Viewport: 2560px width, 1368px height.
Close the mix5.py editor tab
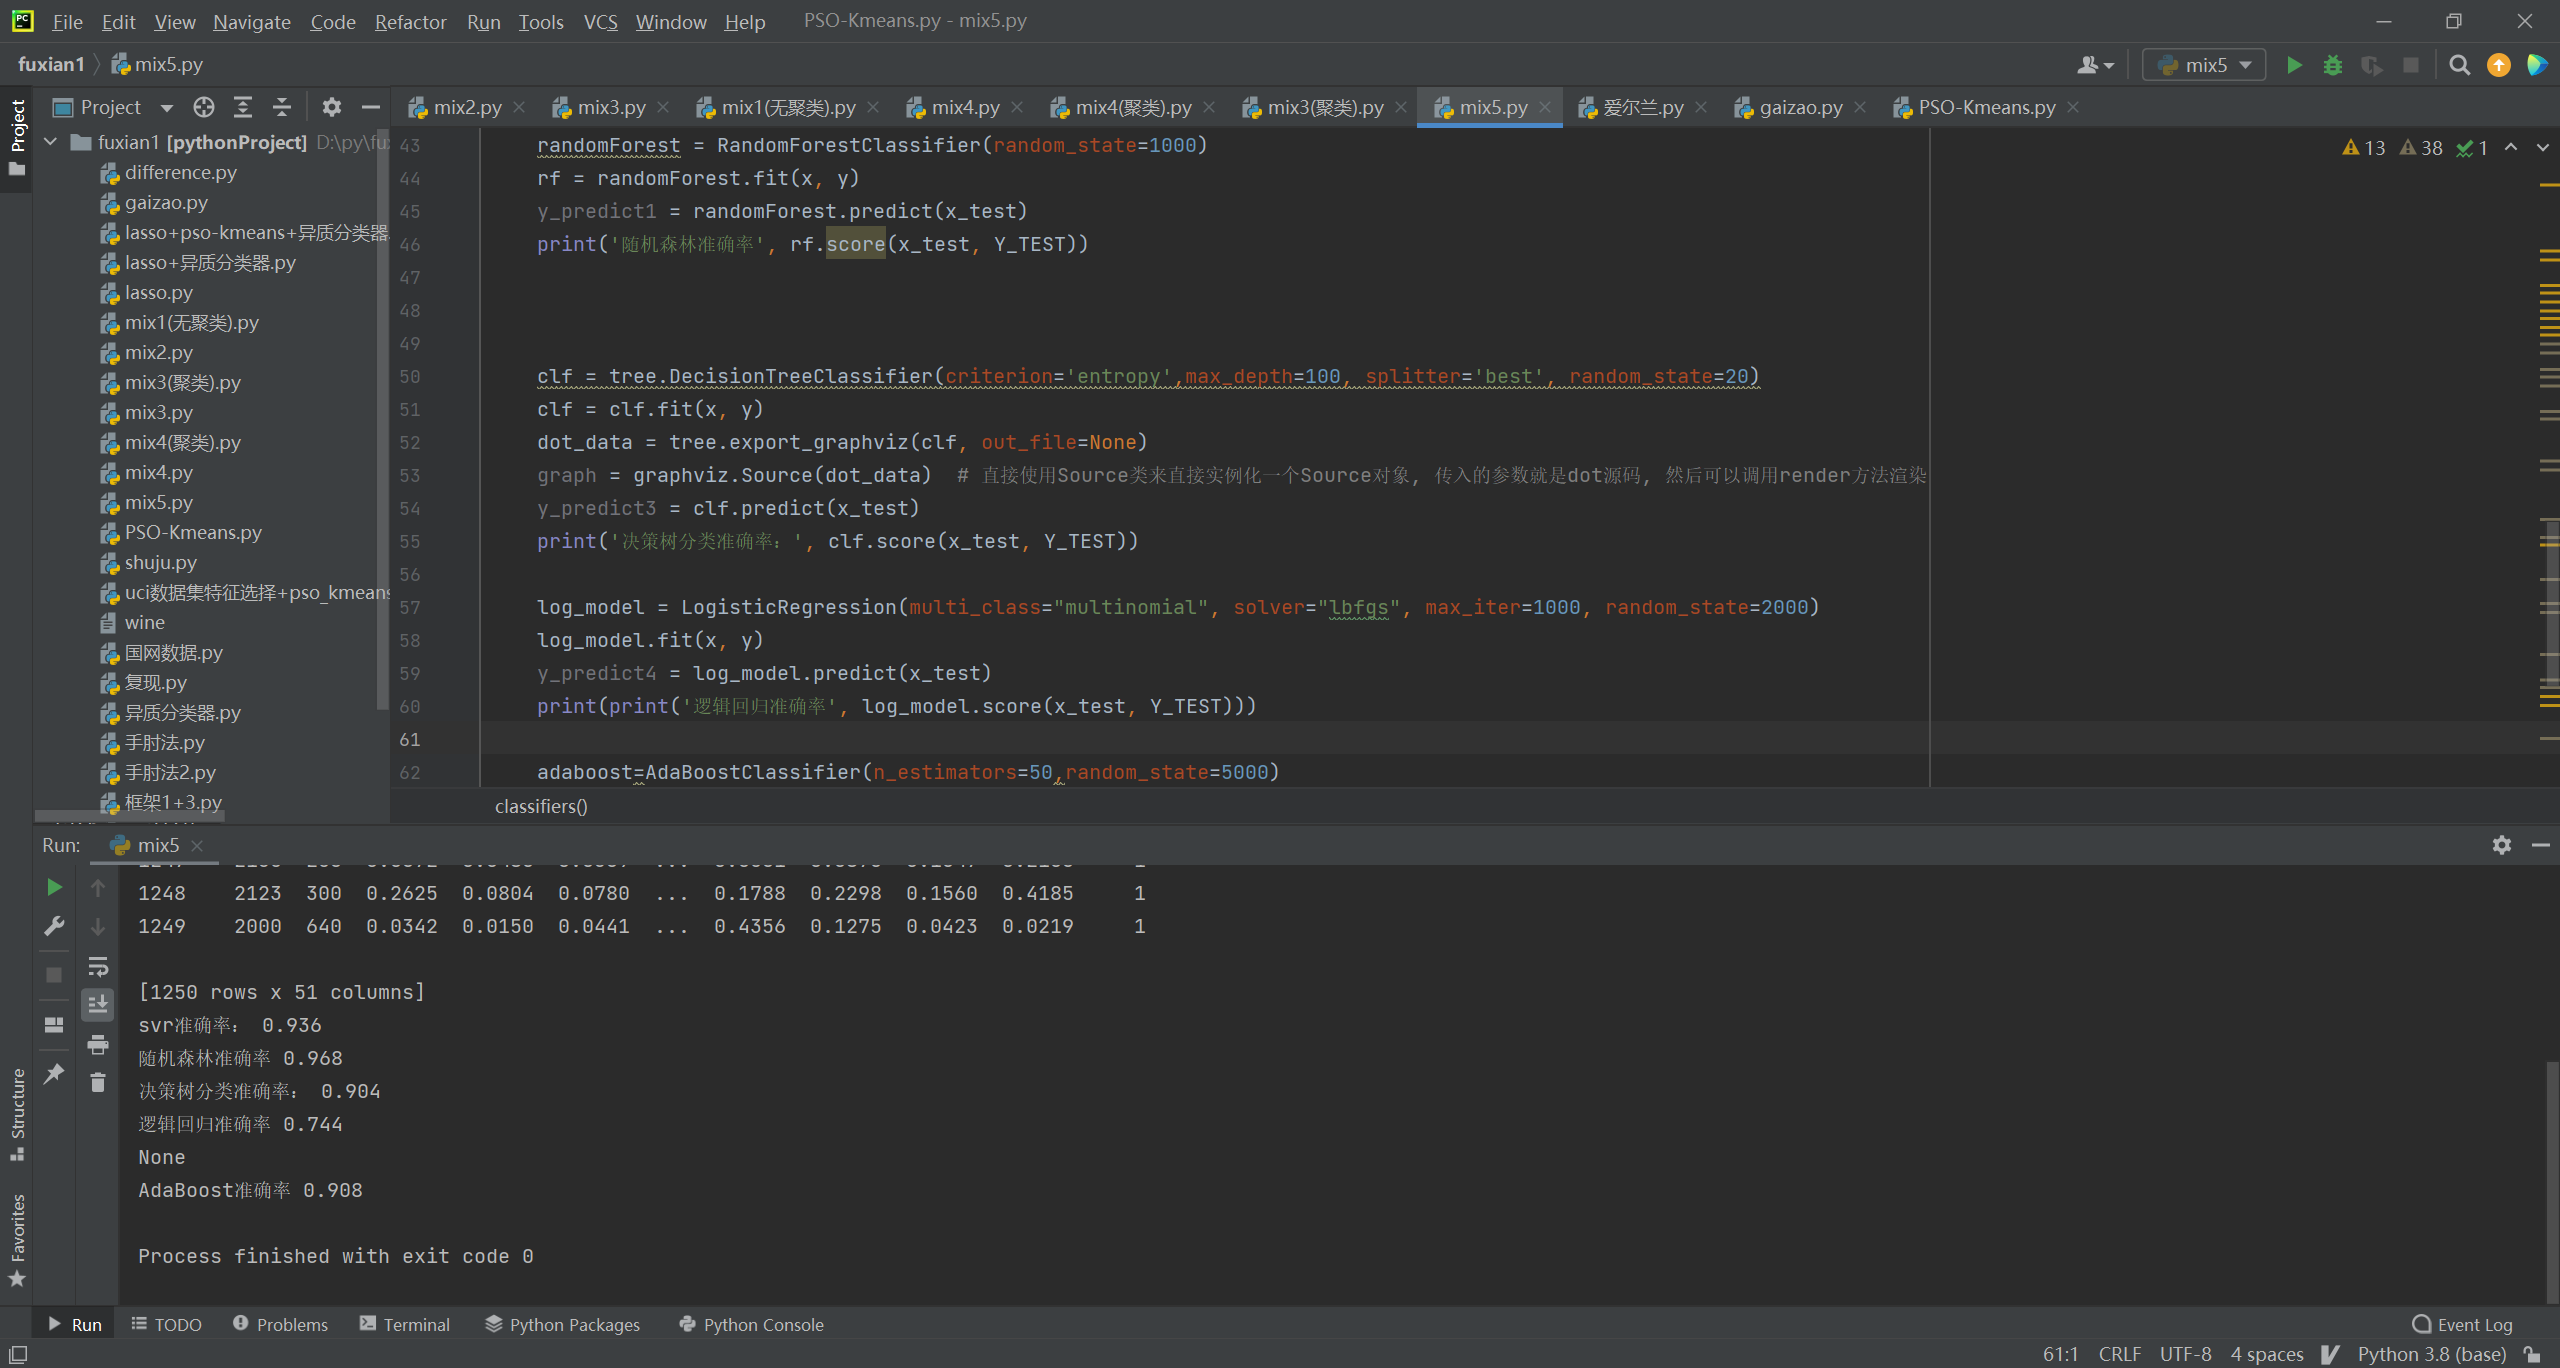coord(1545,107)
